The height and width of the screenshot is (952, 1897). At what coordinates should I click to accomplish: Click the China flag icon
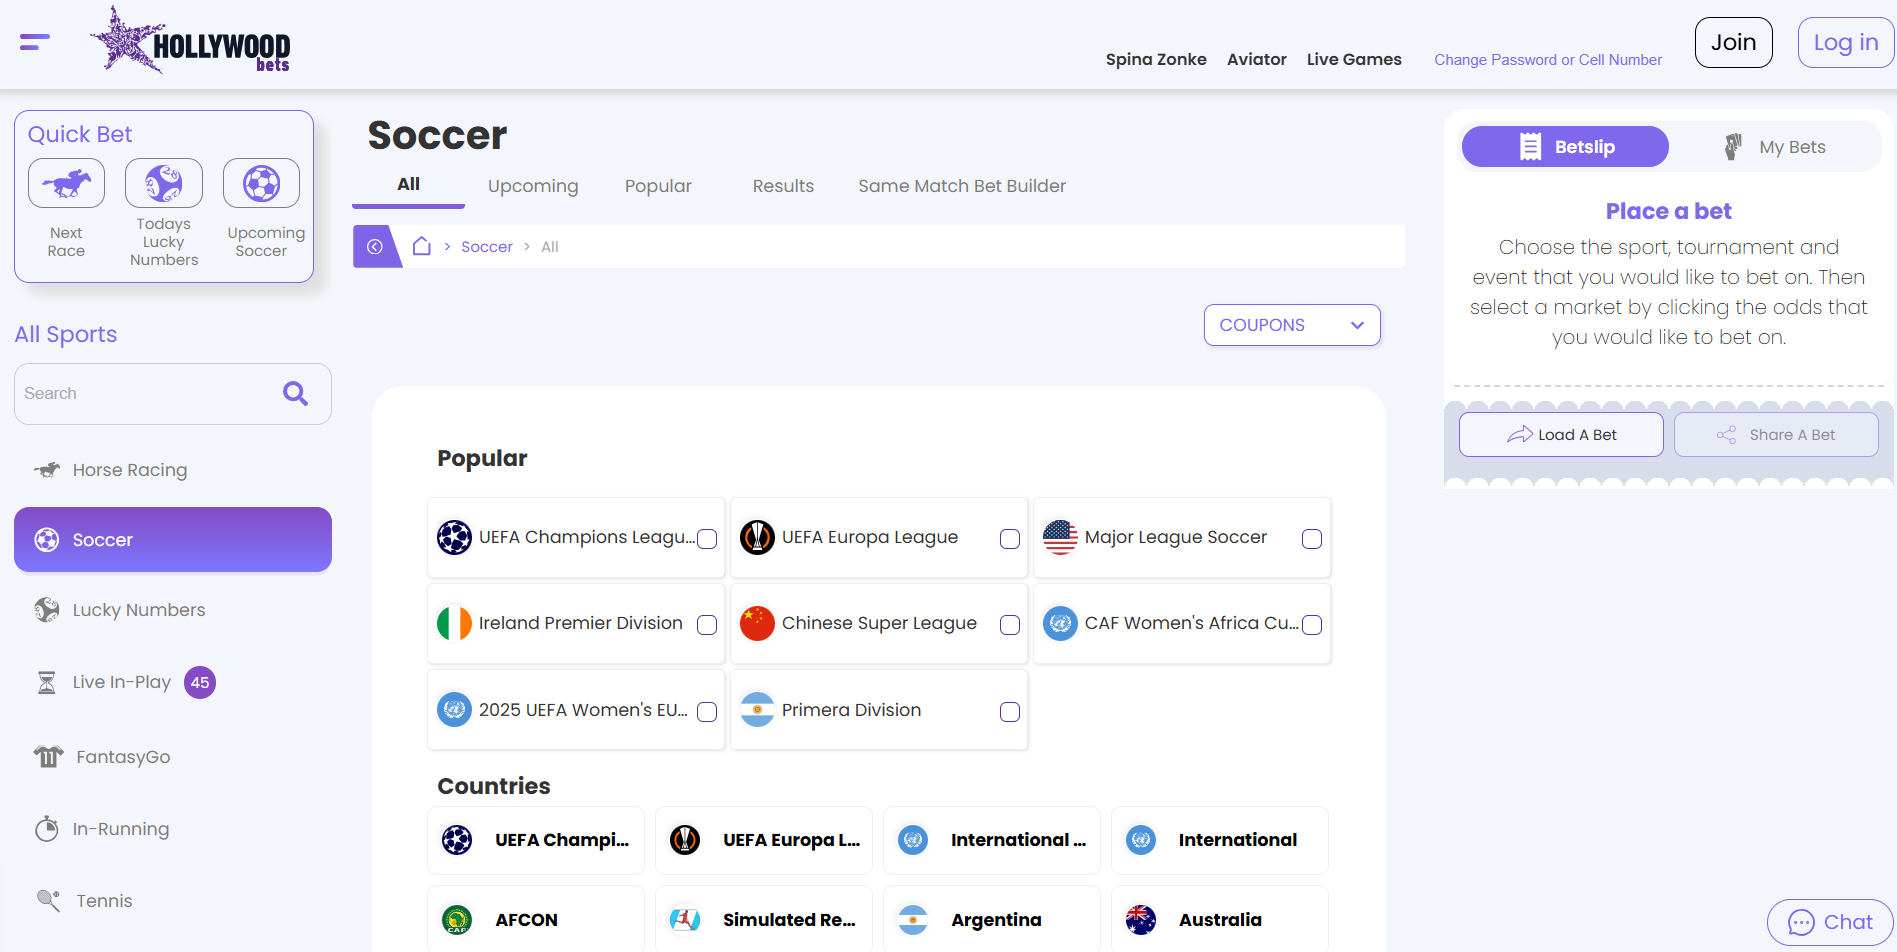click(758, 624)
